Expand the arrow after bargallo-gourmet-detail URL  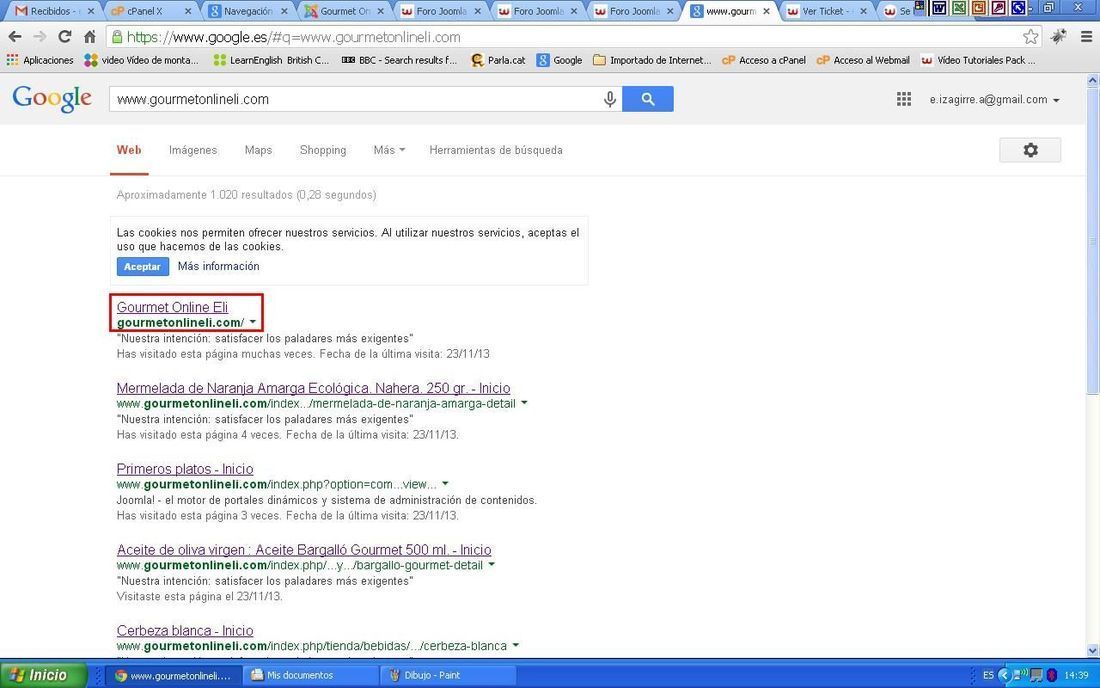coord(491,565)
